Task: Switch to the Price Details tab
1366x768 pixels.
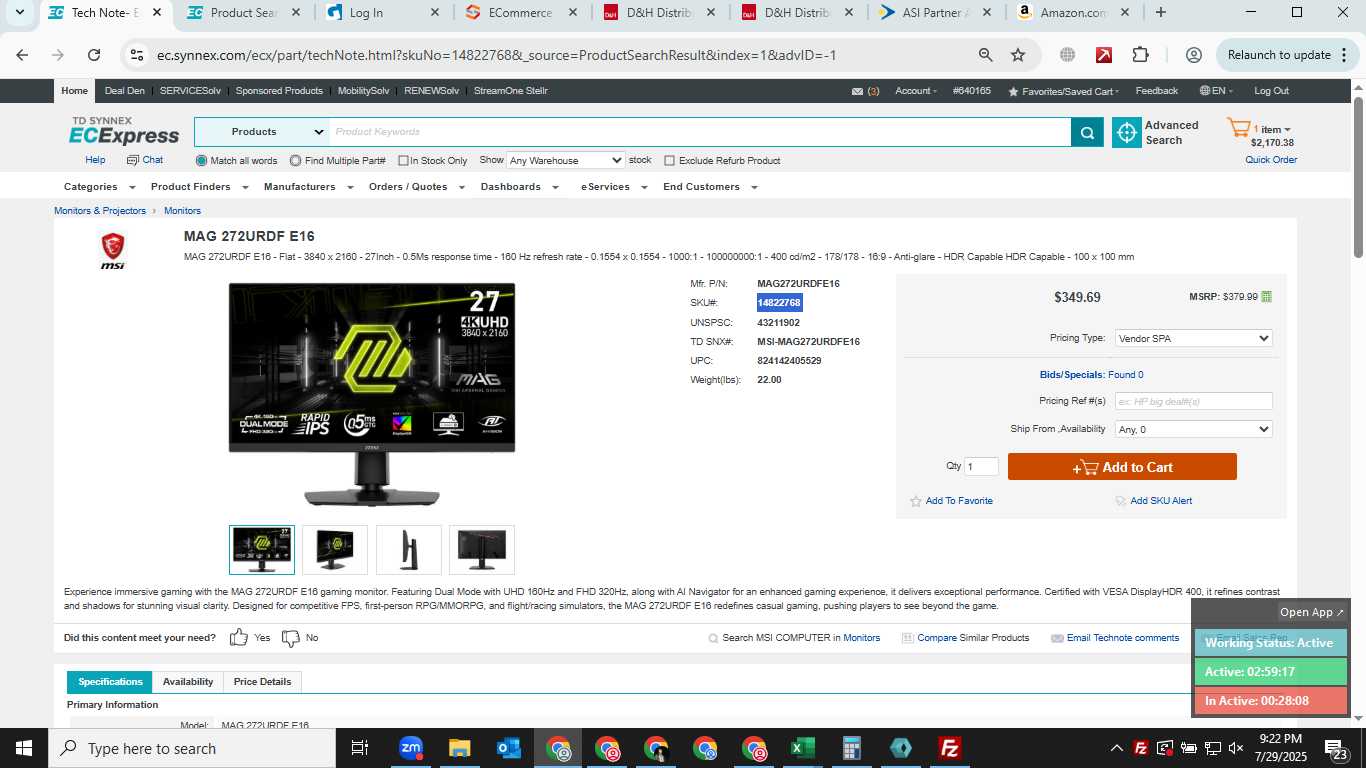Action: (x=262, y=682)
